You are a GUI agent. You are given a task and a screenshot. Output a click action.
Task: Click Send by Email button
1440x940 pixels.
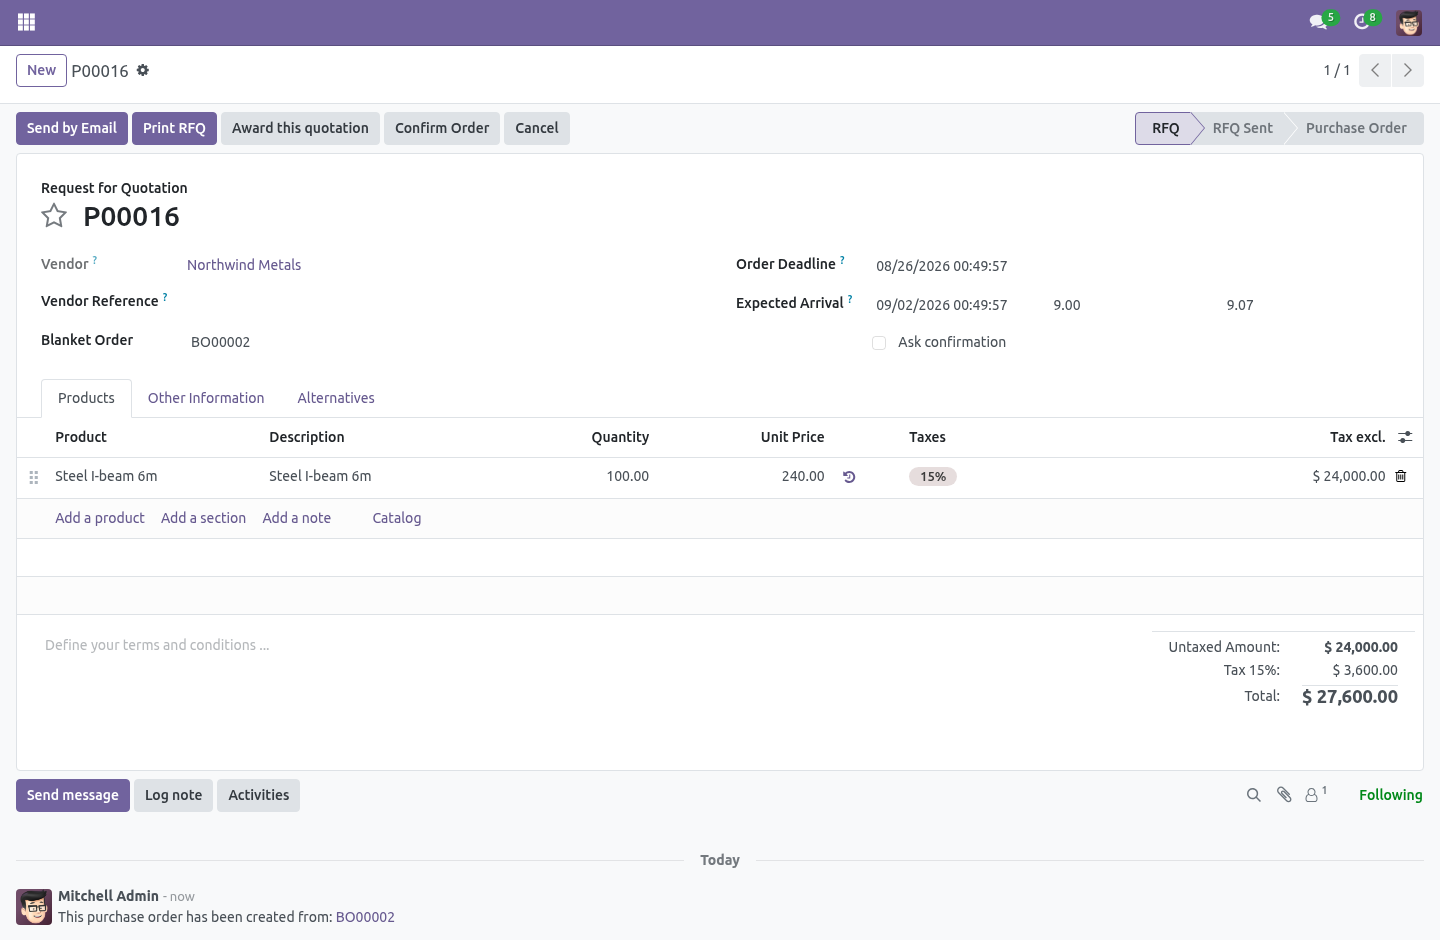(x=72, y=128)
